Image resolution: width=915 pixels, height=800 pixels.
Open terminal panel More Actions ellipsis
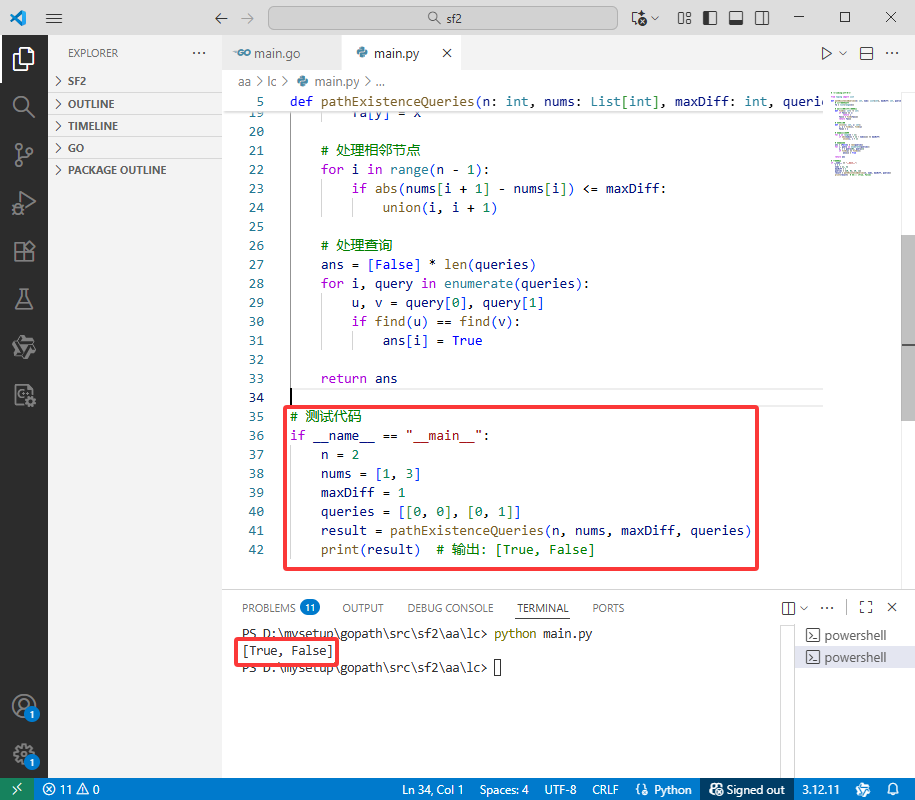click(827, 608)
